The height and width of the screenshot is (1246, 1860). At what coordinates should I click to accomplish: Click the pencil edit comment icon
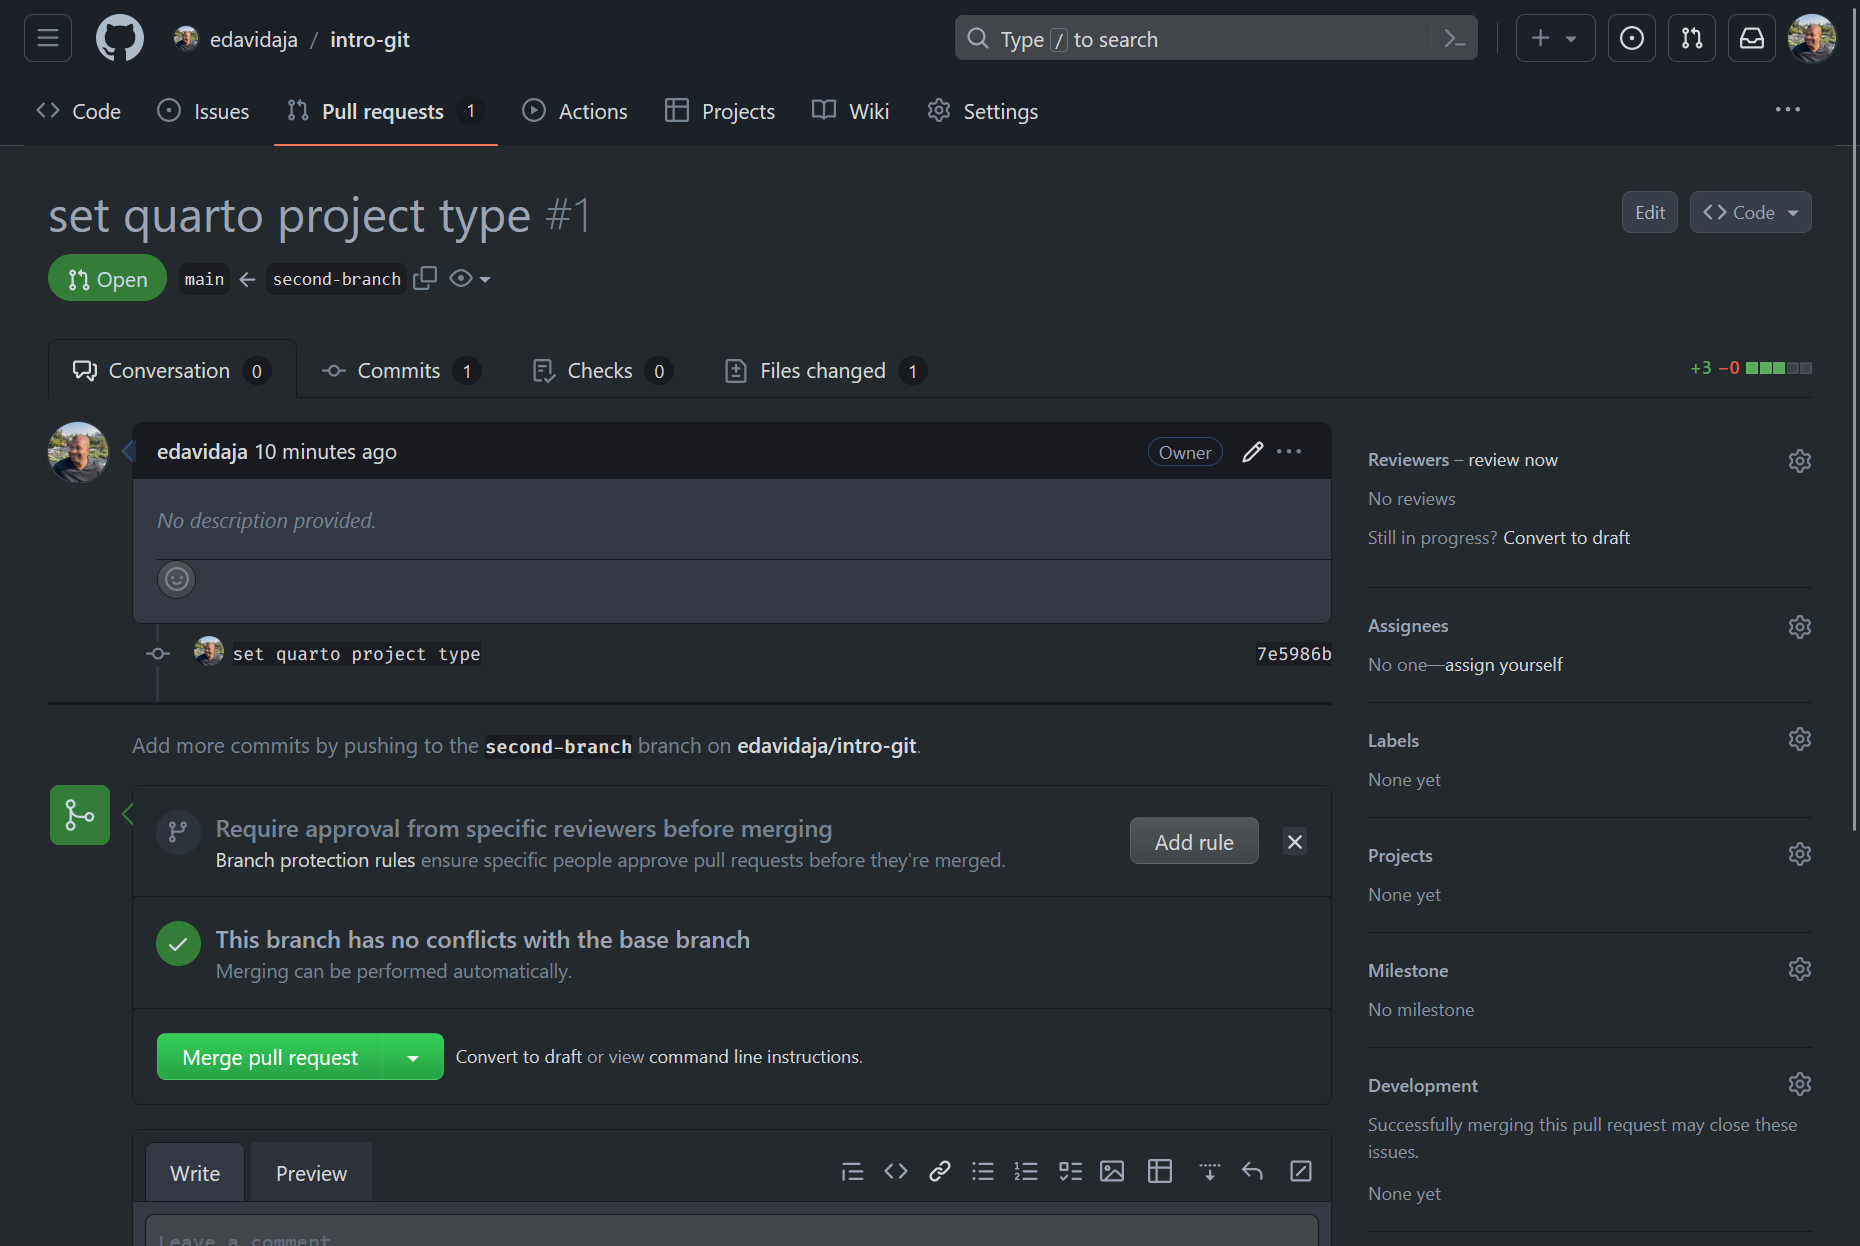click(x=1252, y=452)
